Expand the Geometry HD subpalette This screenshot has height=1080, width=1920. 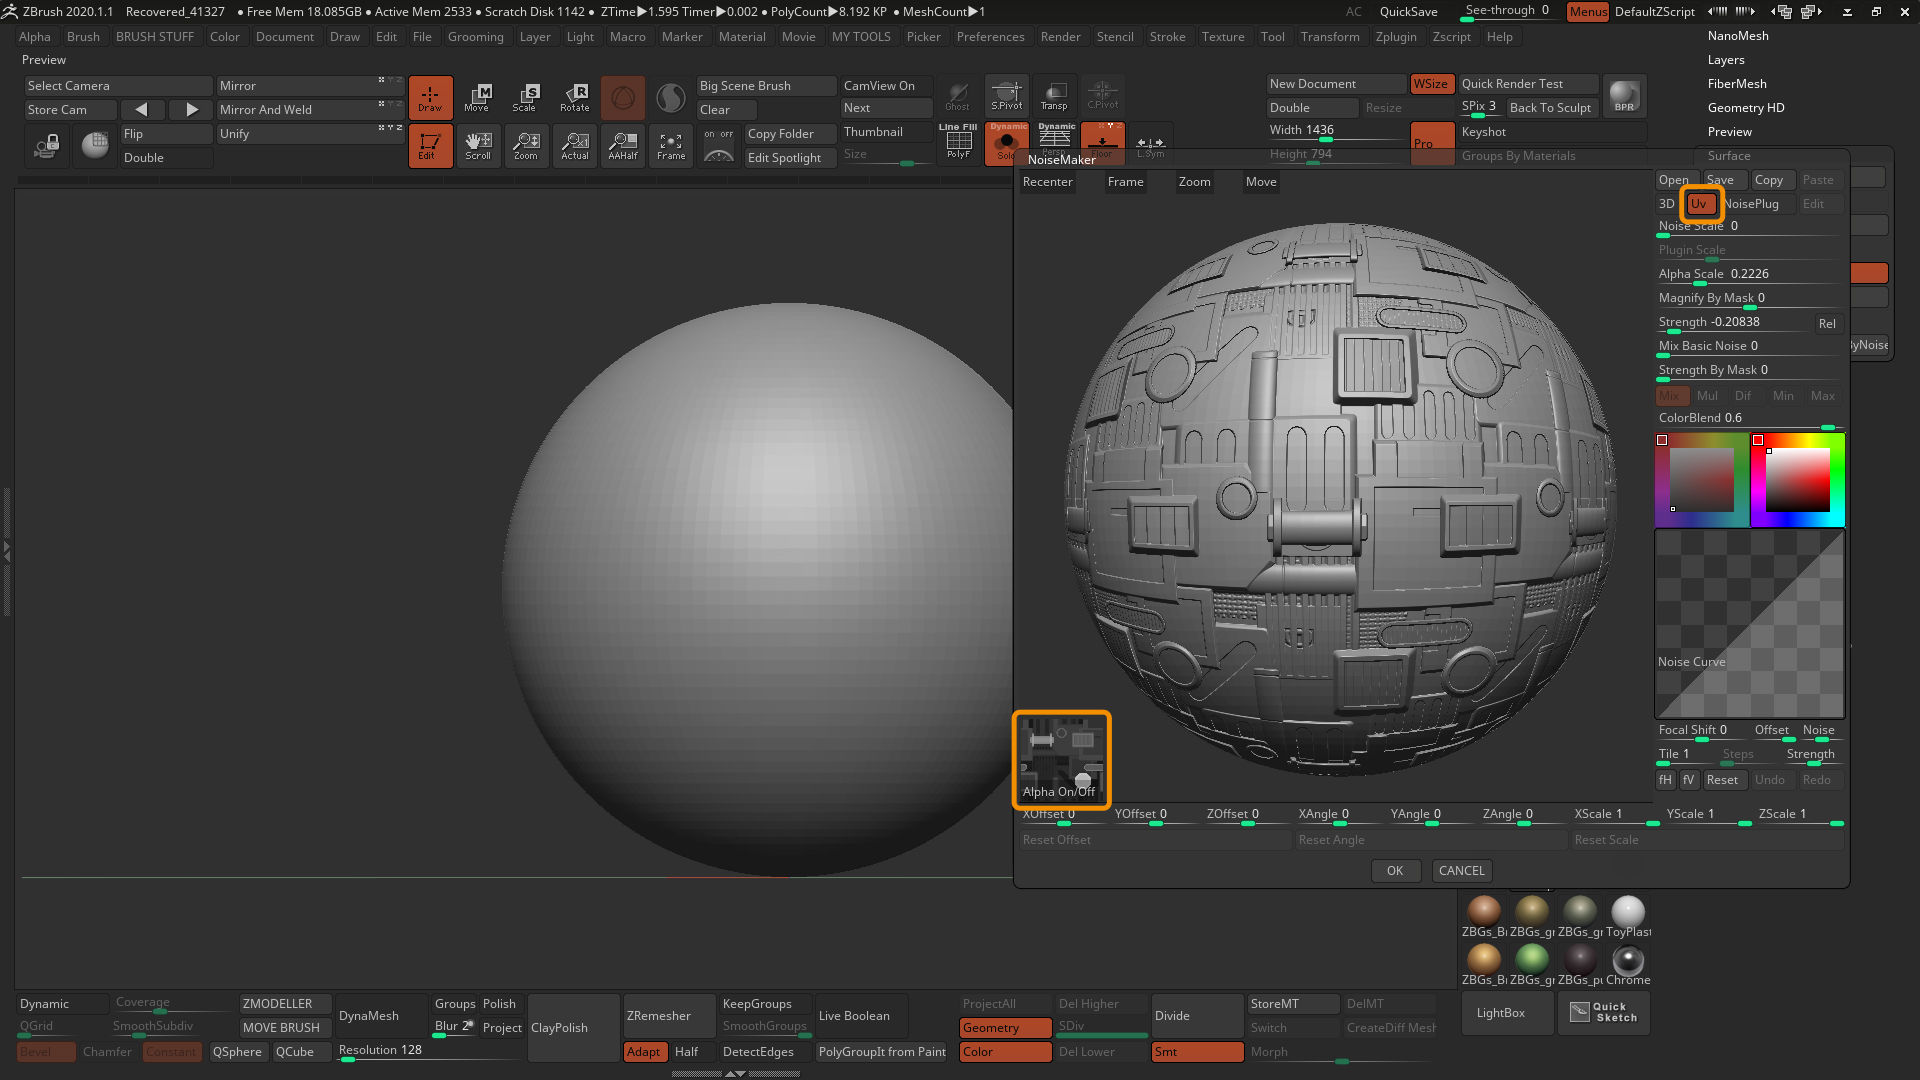click(1746, 108)
